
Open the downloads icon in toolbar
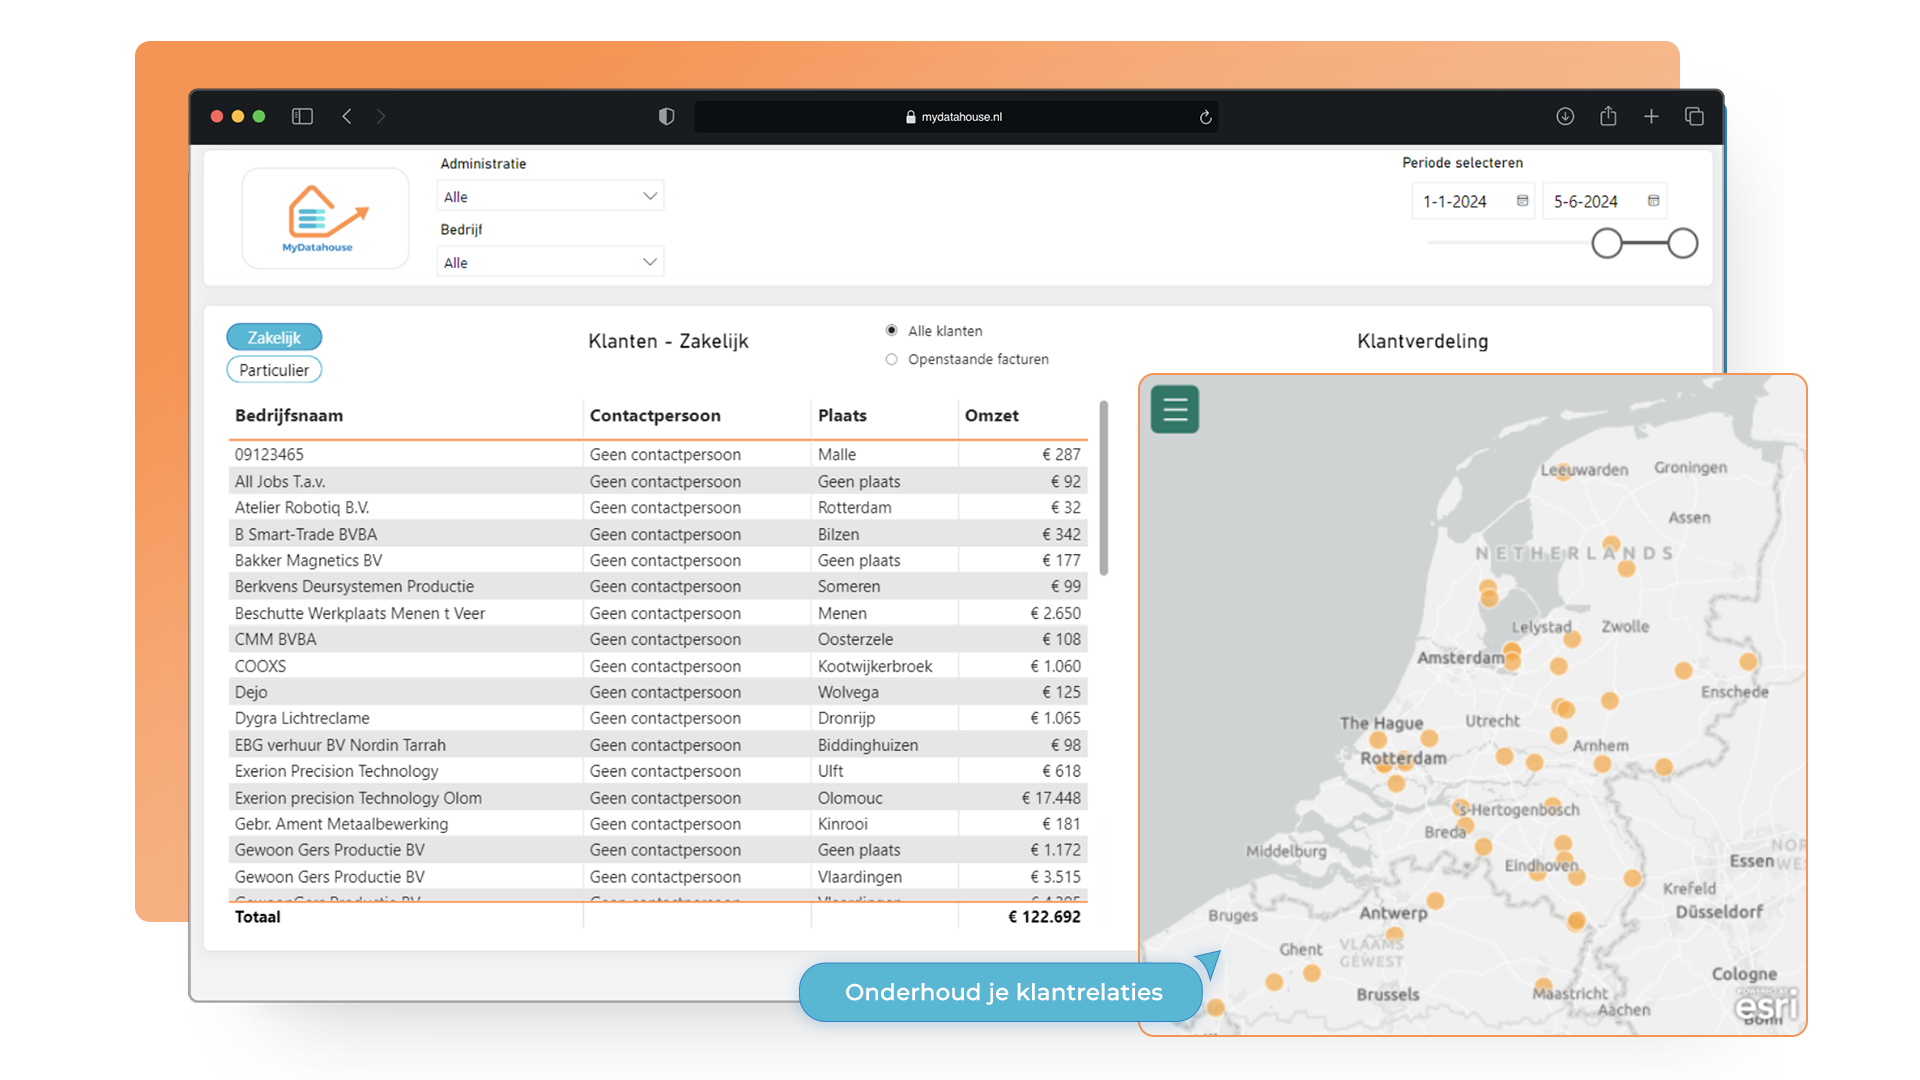(1565, 116)
